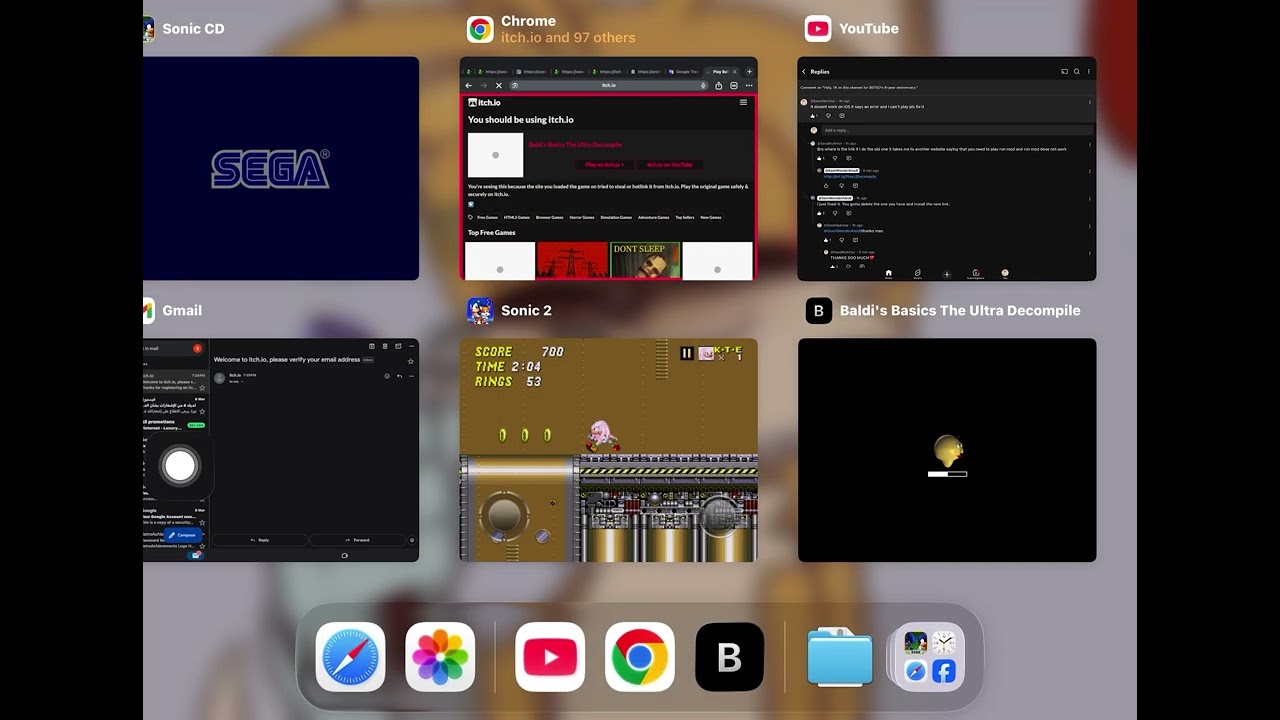Click the reply arrow icon next to sender
This screenshot has height=720, width=1280.
coord(399,376)
